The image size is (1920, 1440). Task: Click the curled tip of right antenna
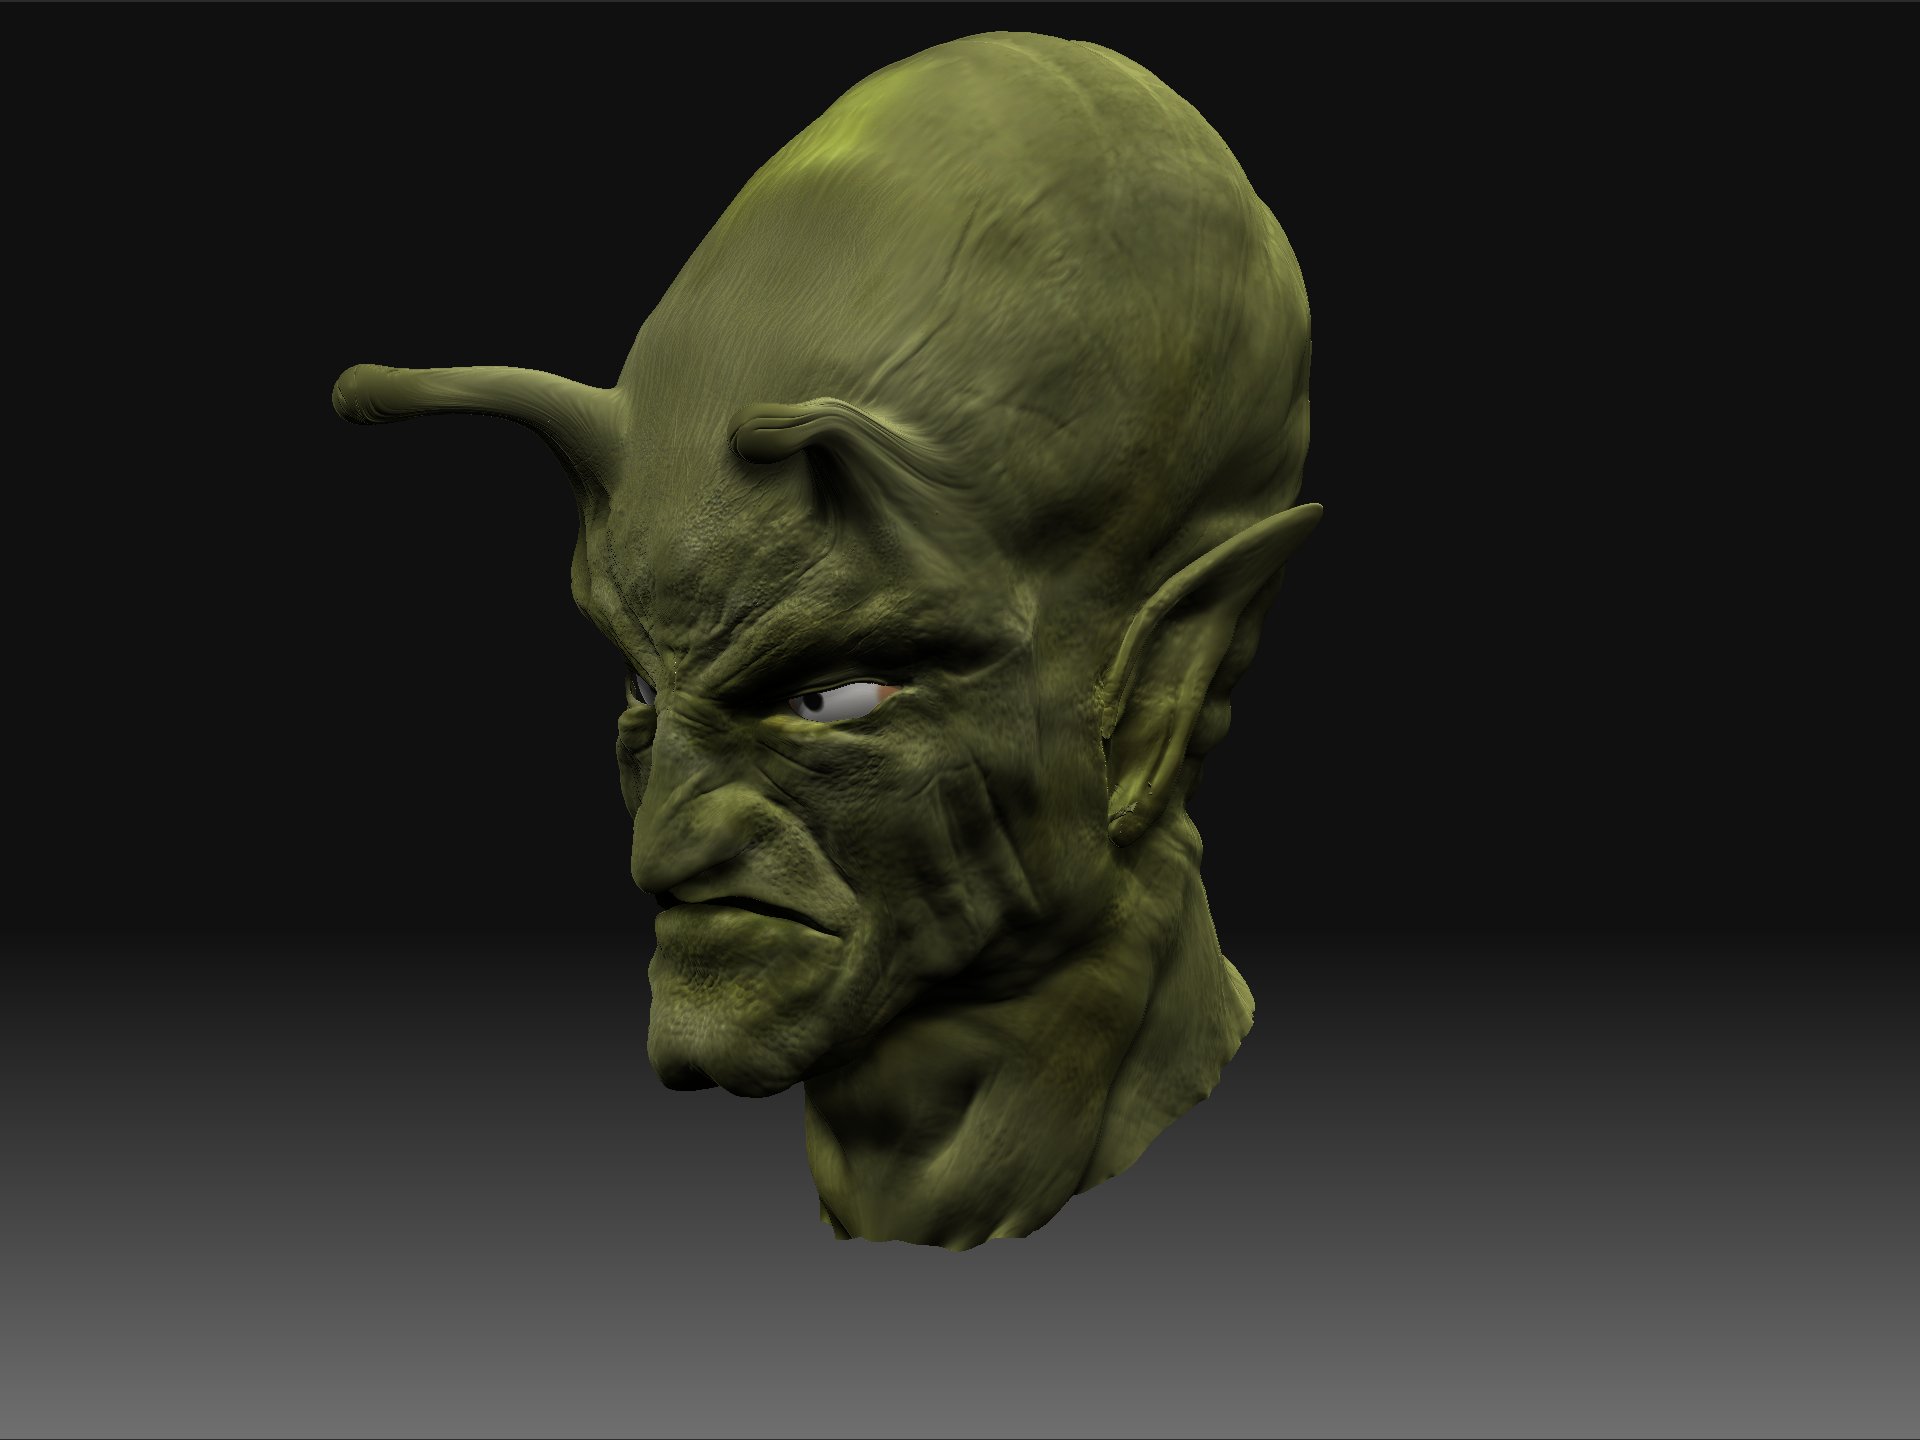point(758,440)
